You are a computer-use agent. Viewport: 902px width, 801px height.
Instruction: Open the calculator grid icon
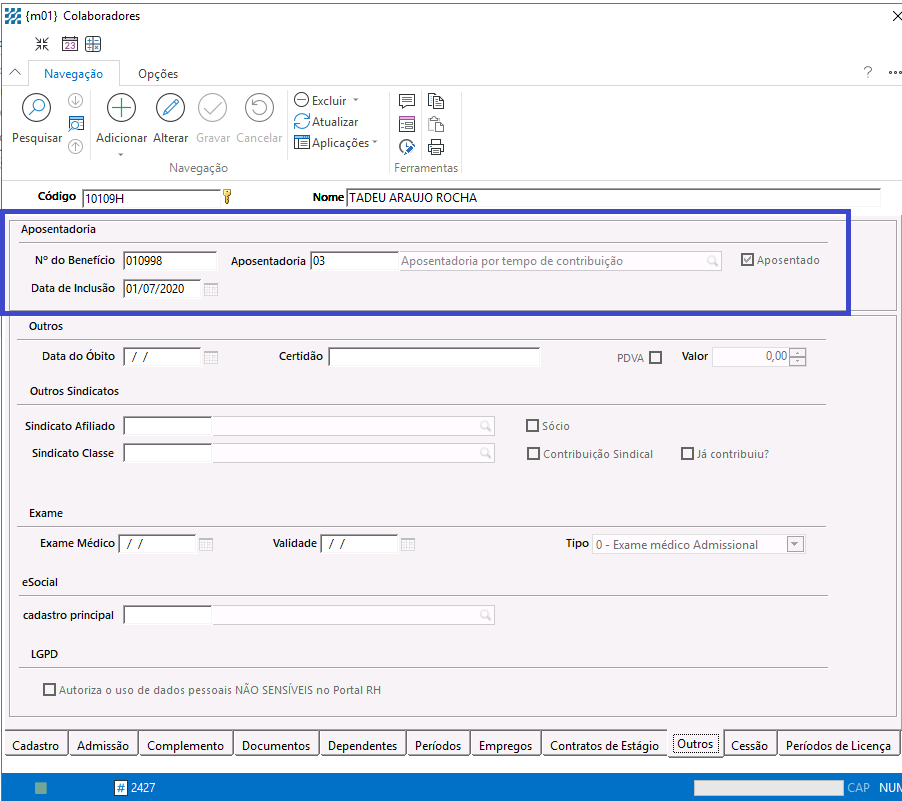(93, 44)
